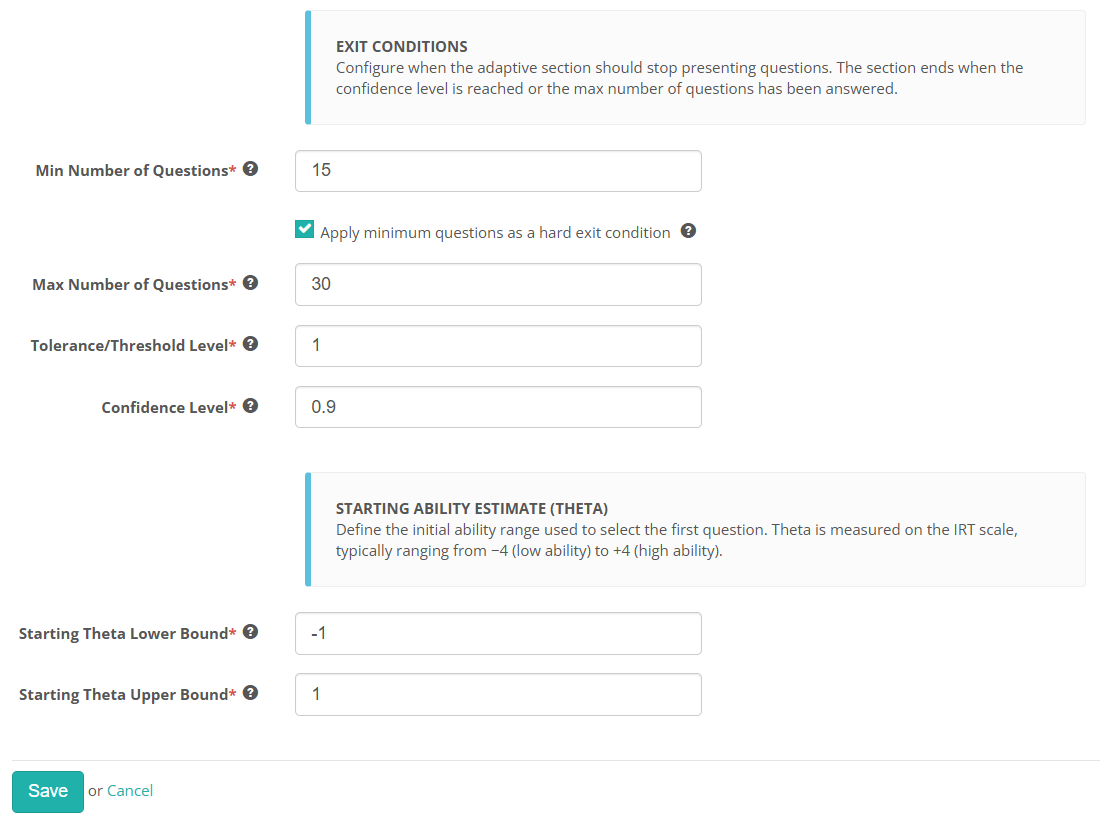Cancel editing via the Cancel link
The image size is (1100, 826).
pos(130,791)
